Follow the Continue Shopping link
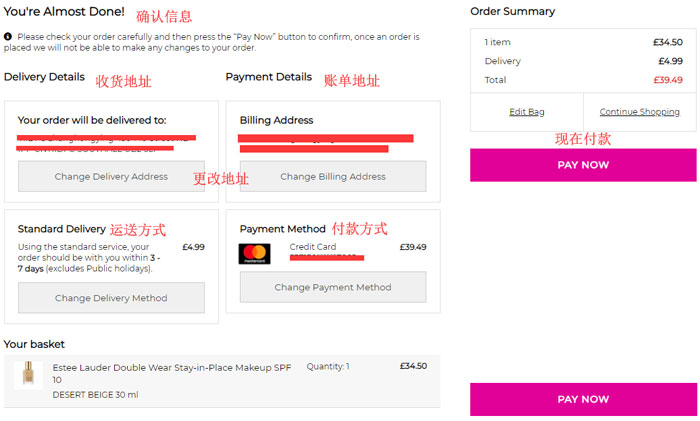The height and width of the screenshot is (421, 700). [640, 112]
